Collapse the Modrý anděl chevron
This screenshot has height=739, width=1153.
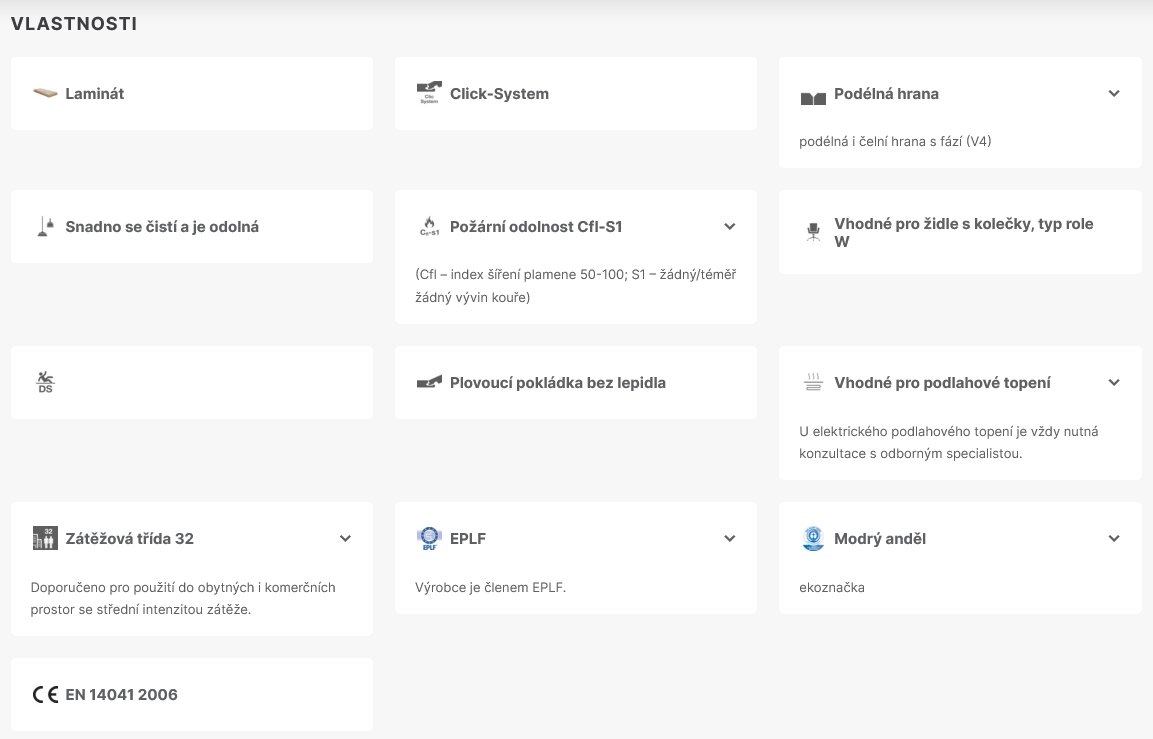click(1114, 538)
